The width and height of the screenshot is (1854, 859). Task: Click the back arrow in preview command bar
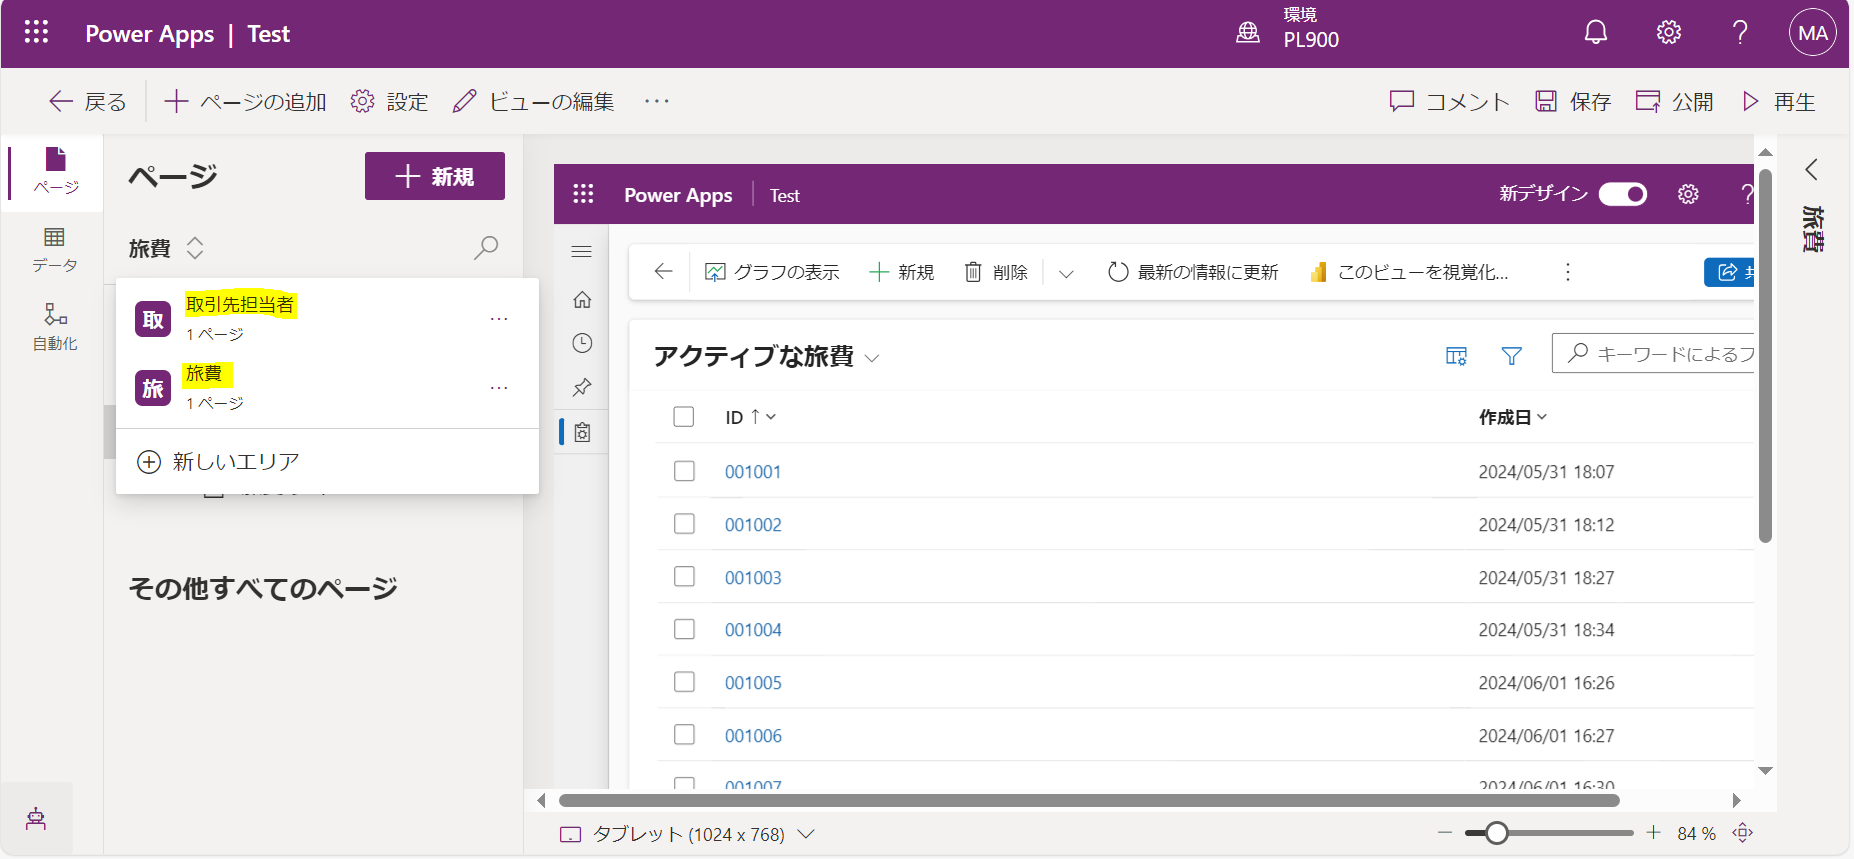tap(663, 271)
